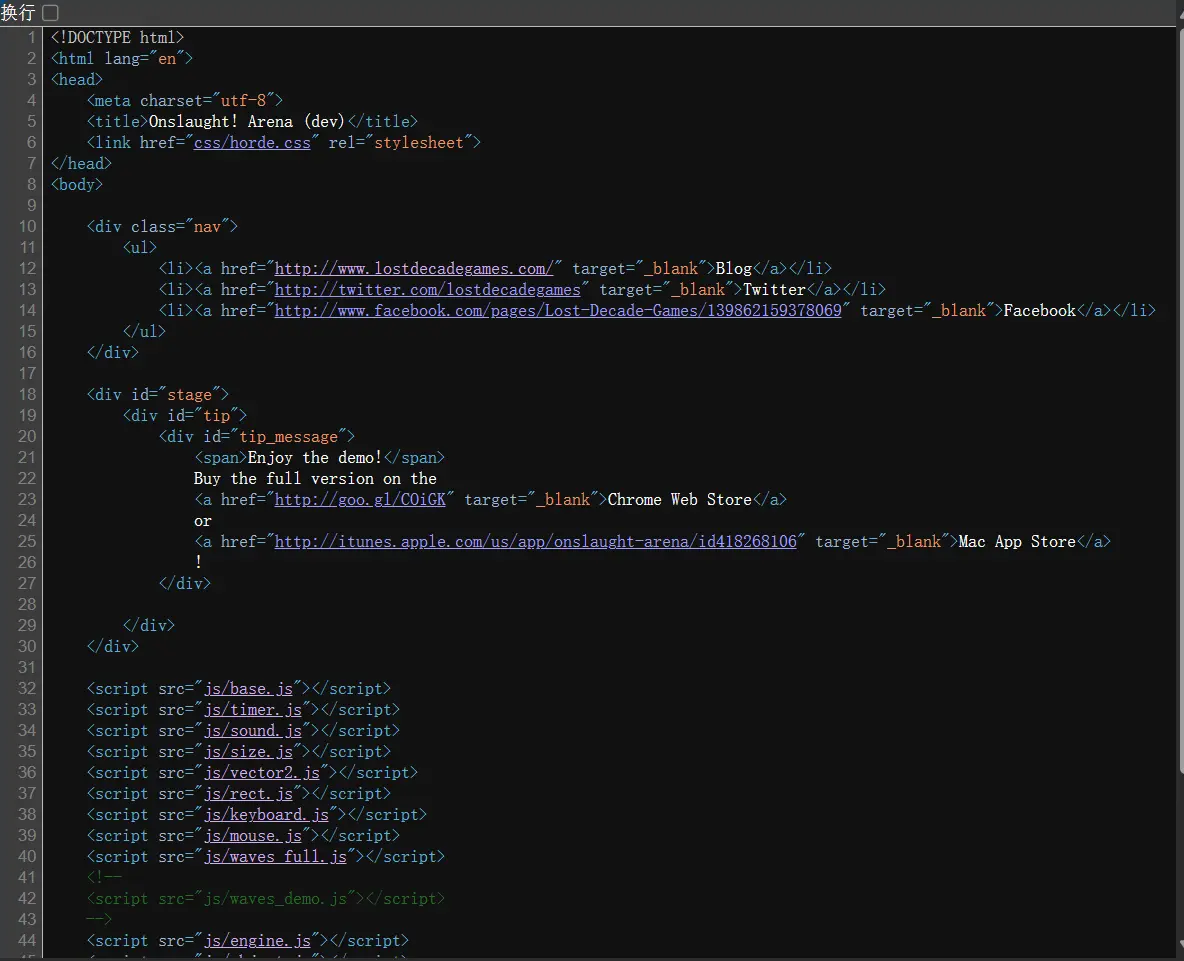
Task: Click the js/mouse.js source link
Action: tap(252, 835)
